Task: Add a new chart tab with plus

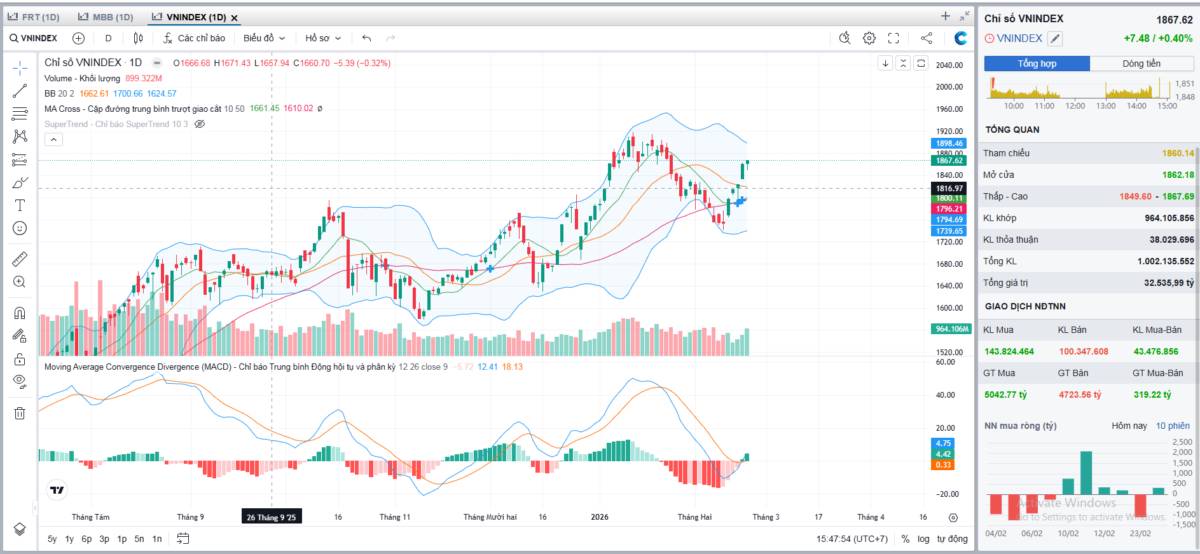Action: pyautogui.click(x=946, y=16)
